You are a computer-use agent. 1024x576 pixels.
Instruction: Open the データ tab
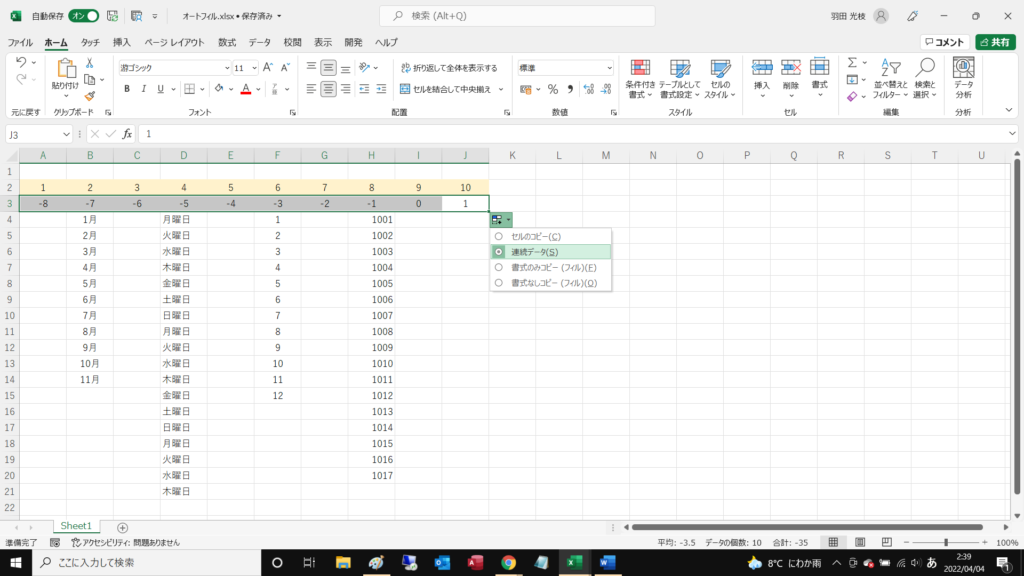pyautogui.click(x=259, y=42)
